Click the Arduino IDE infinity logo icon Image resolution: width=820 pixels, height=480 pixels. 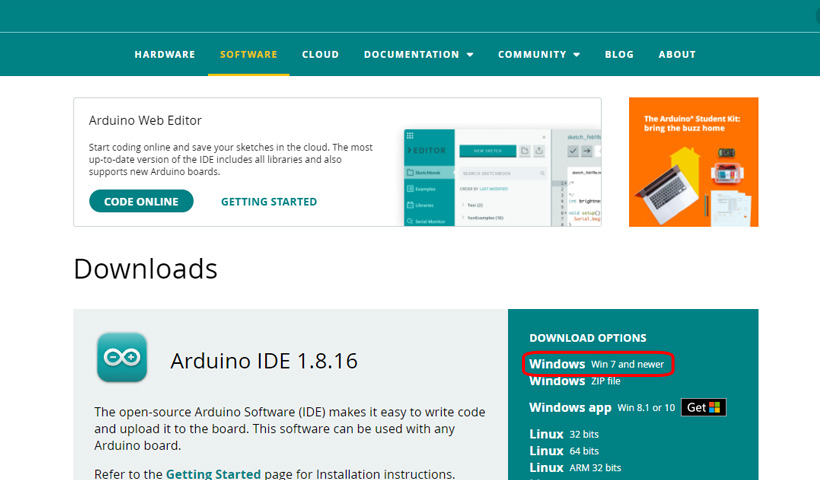tap(122, 357)
